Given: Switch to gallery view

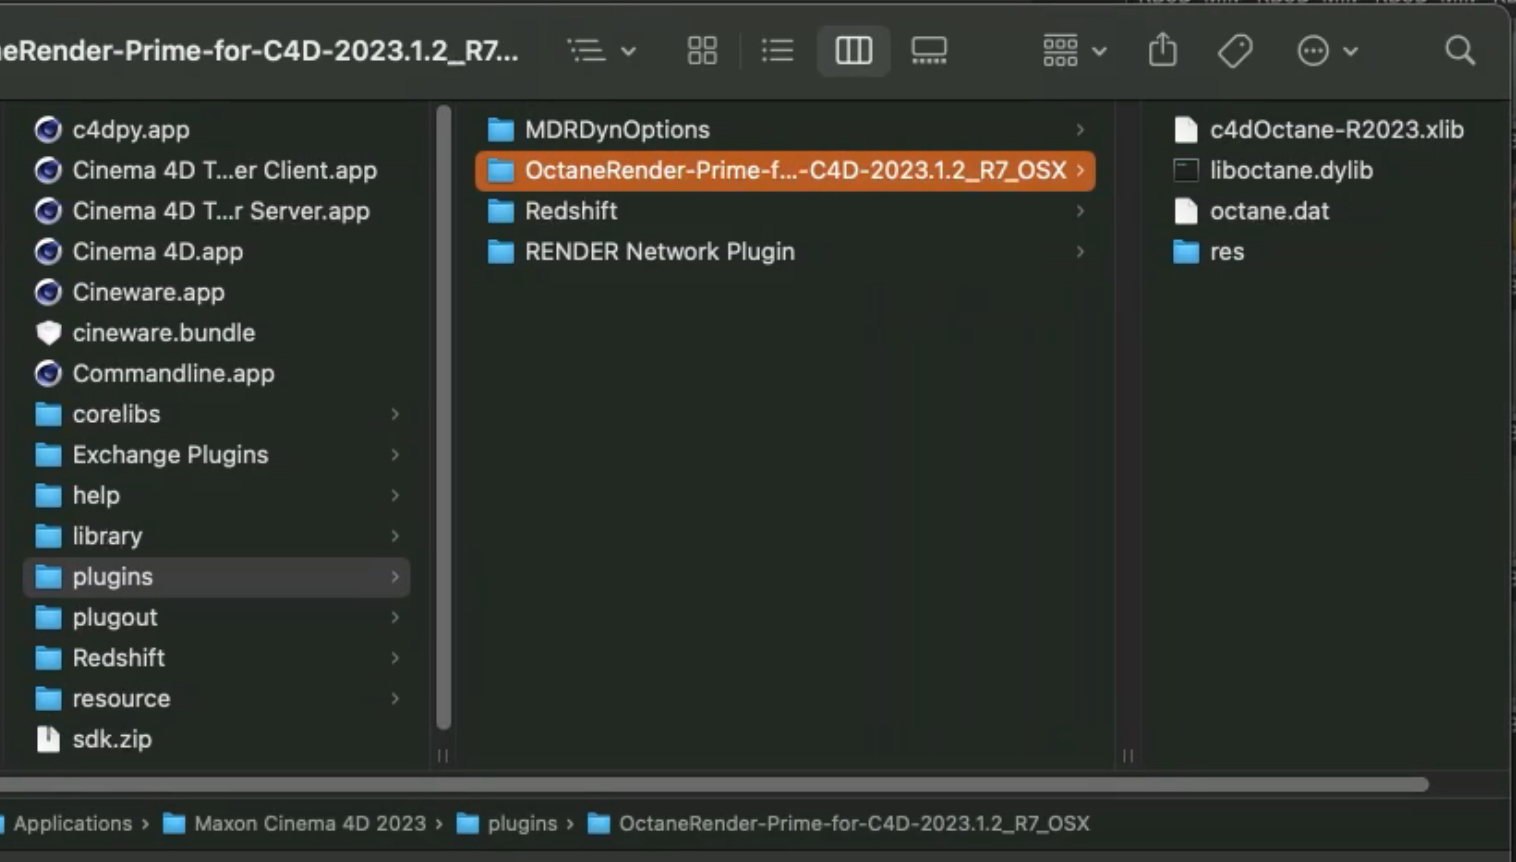Looking at the screenshot, I should (x=929, y=50).
